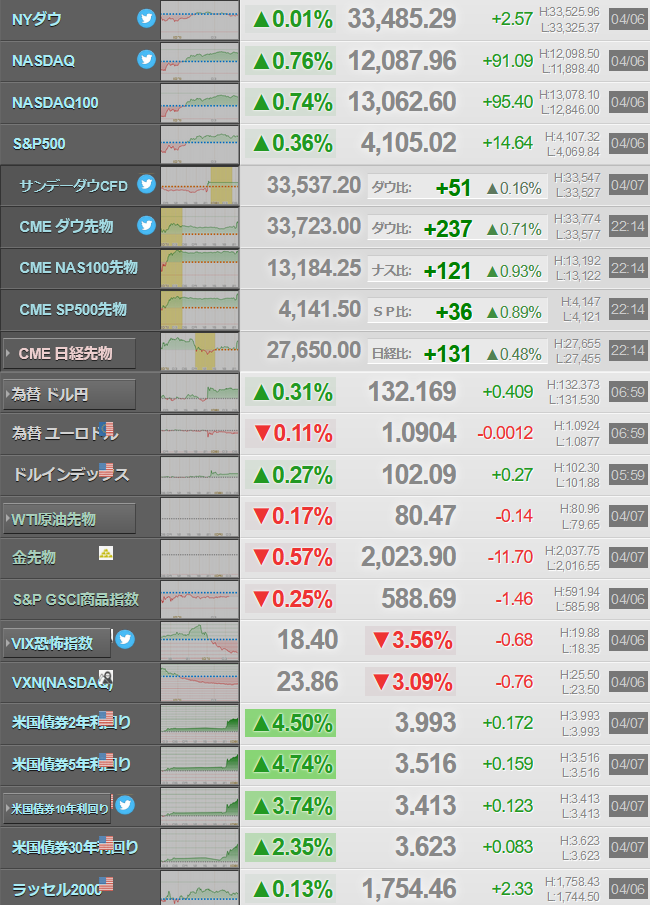Viewport: 650px width, 905px height.
Task: Click the ＳＰ比 +36 value
Action: point(454,312)
